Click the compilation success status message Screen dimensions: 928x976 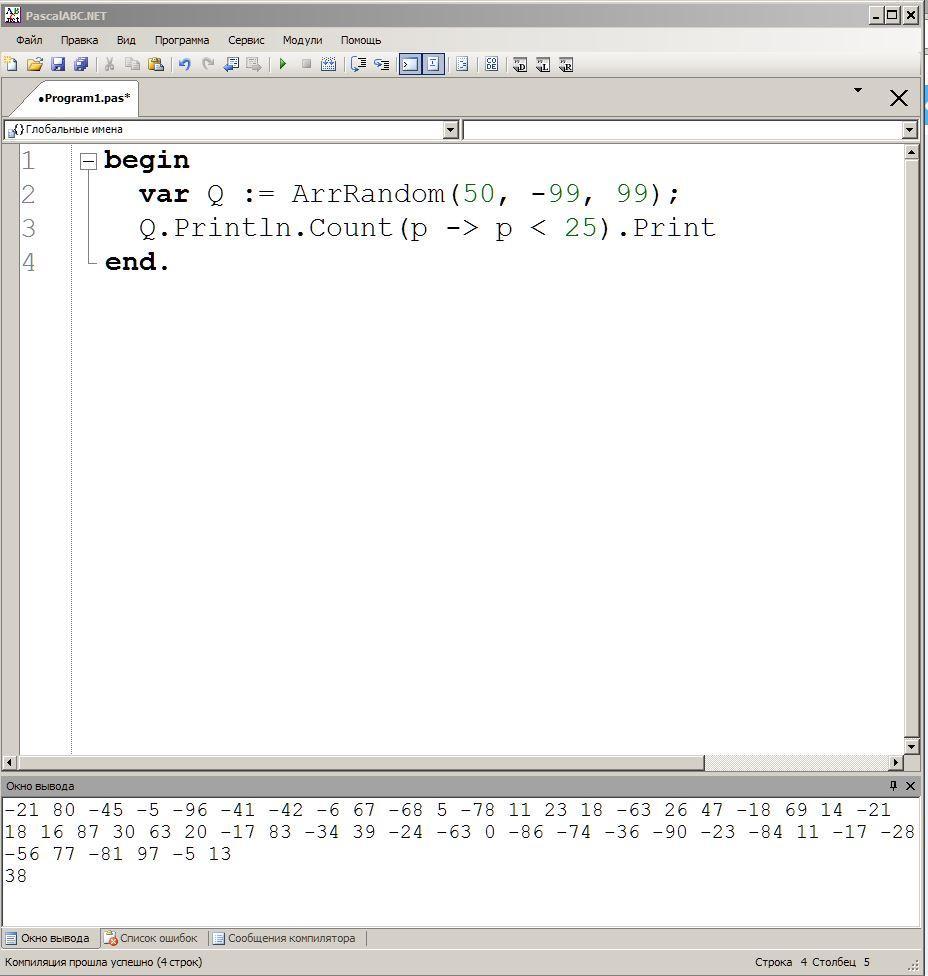pos(103,962)
